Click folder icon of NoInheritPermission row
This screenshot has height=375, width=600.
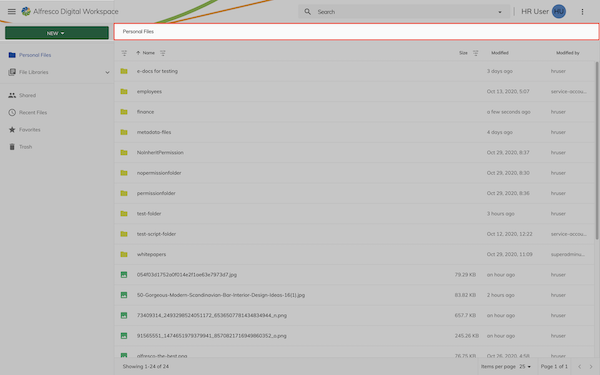pos(124,152)
